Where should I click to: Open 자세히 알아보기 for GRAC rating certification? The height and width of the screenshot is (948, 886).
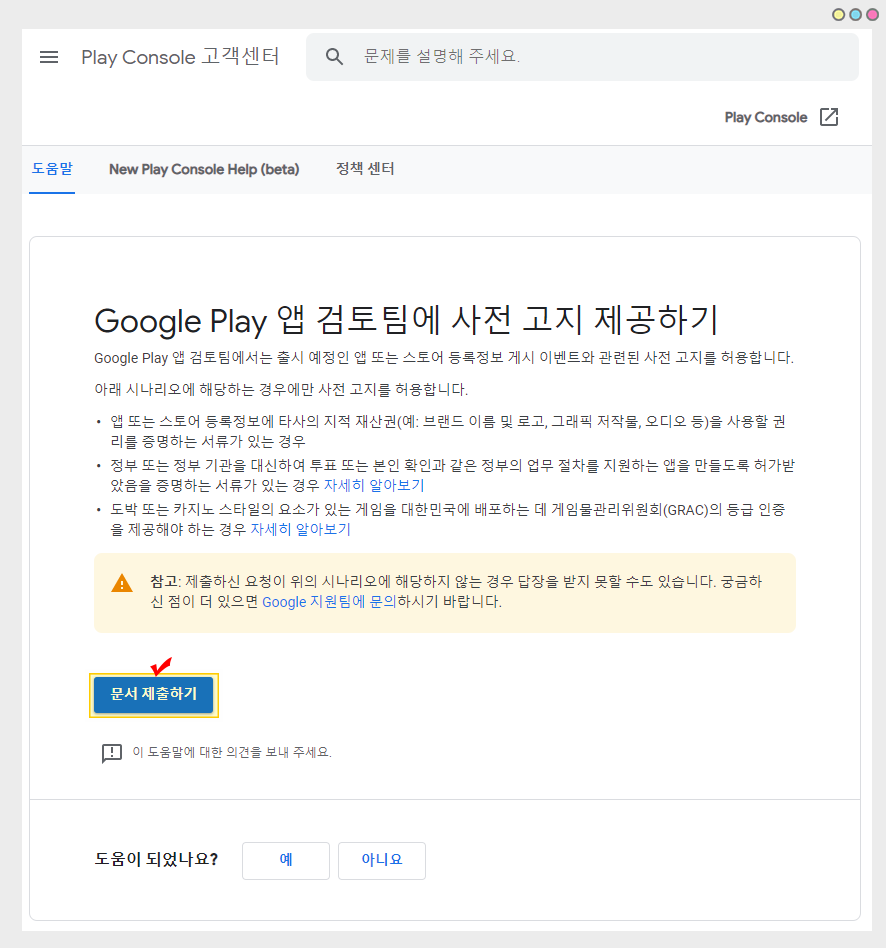tap(300, 529)
